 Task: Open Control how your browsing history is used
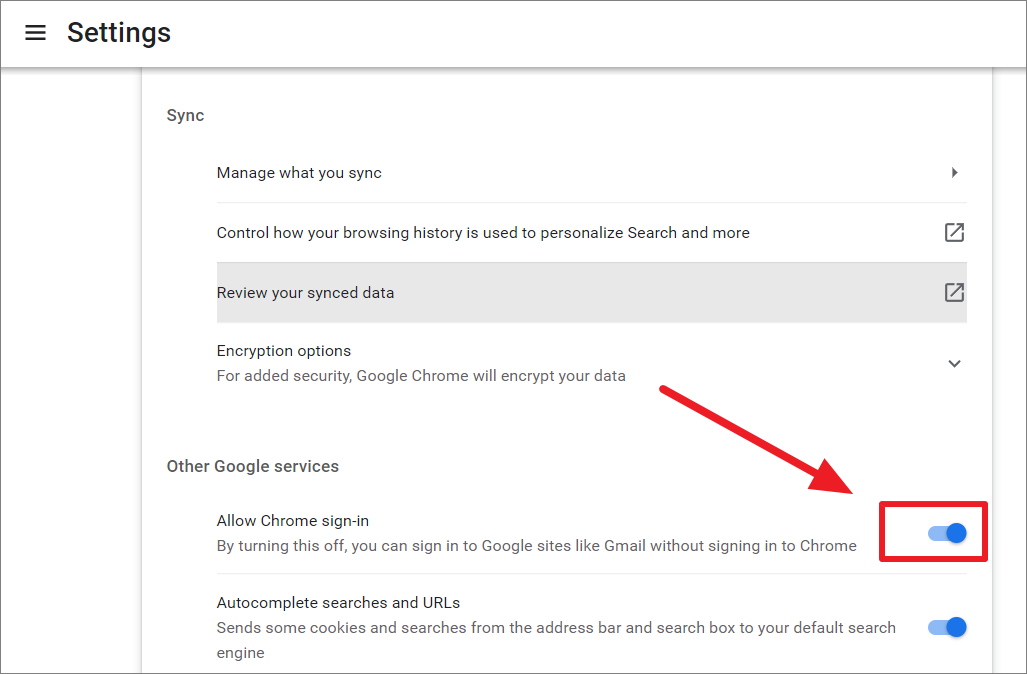click(591, 233)
